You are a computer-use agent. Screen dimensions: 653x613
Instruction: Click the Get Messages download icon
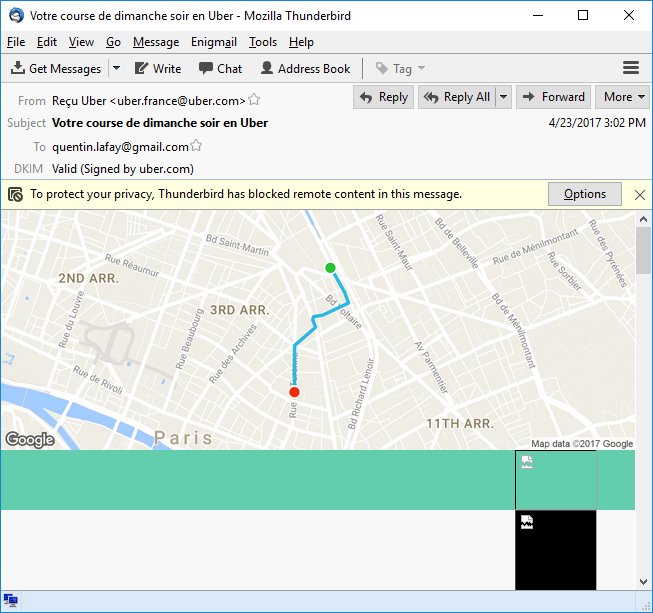click(x=17, y=68)
